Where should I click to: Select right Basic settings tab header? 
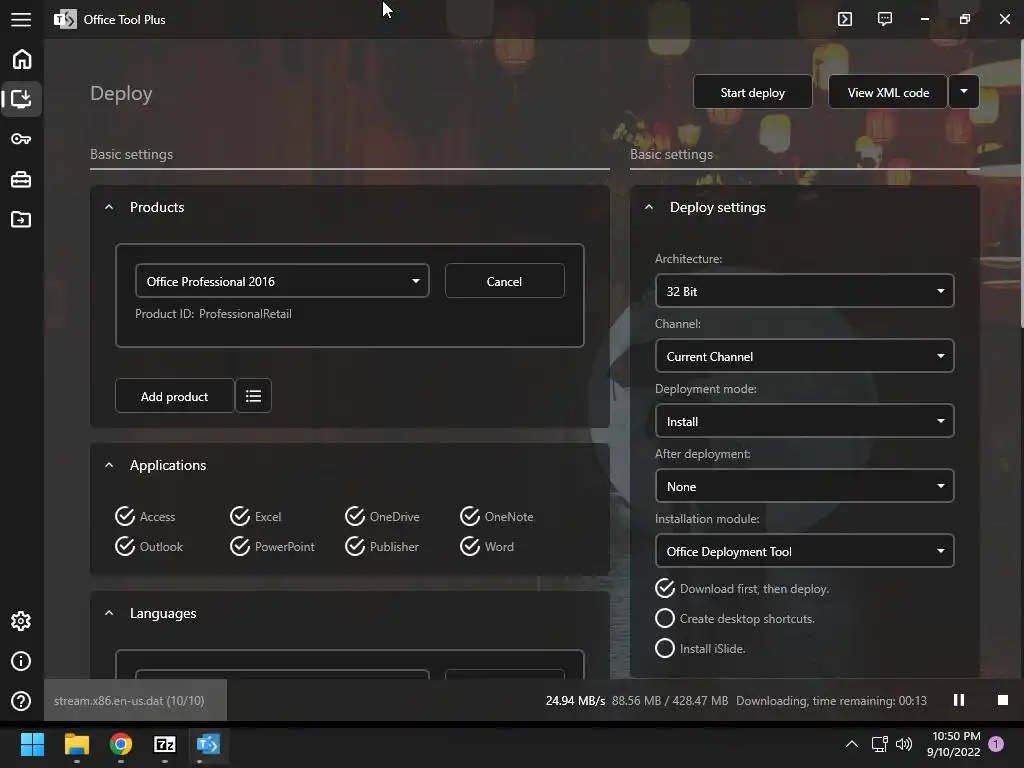[671, 154]
